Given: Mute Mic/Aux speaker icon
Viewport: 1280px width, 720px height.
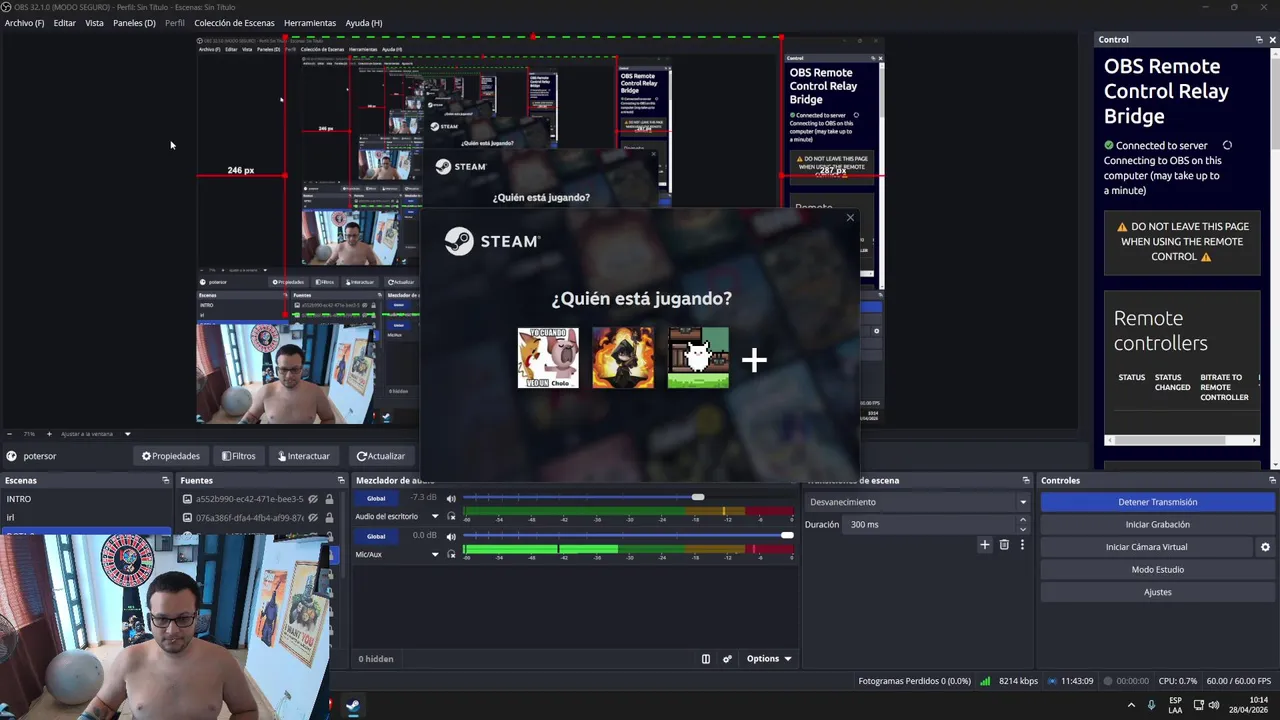Looking at the screenshot, I should [x=451, y=536].
